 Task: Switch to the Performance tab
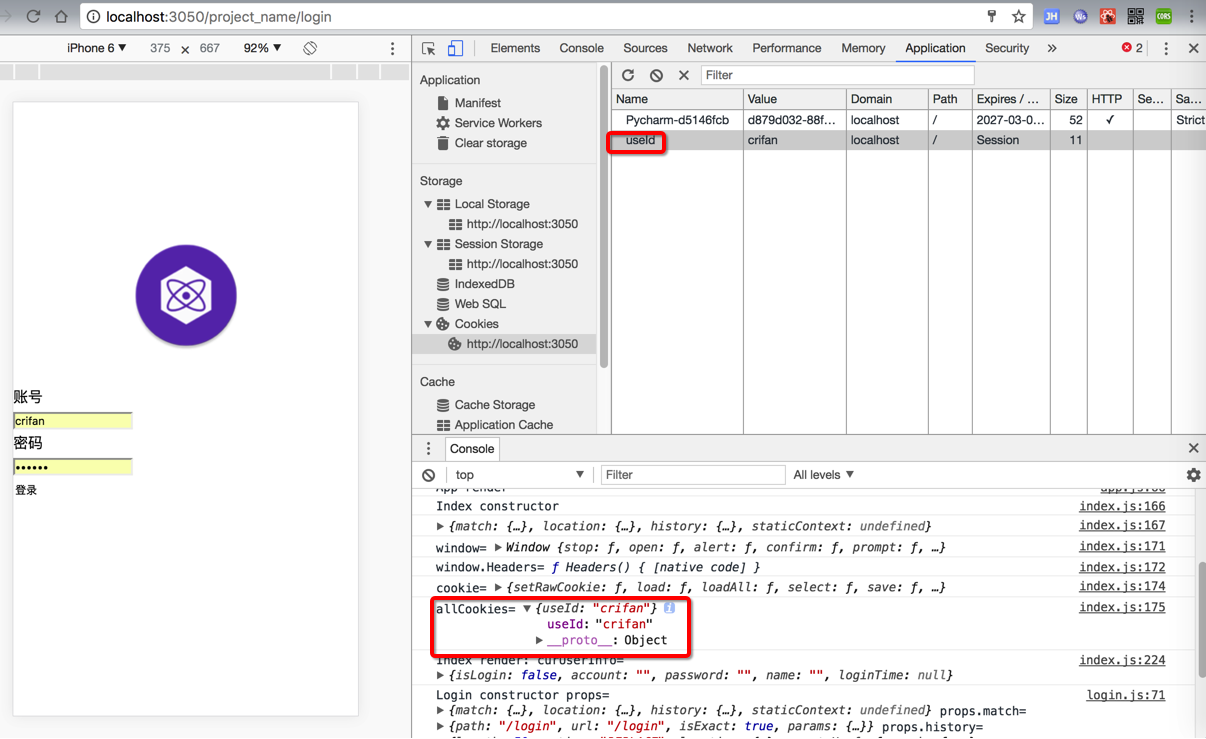click(787, 48)
